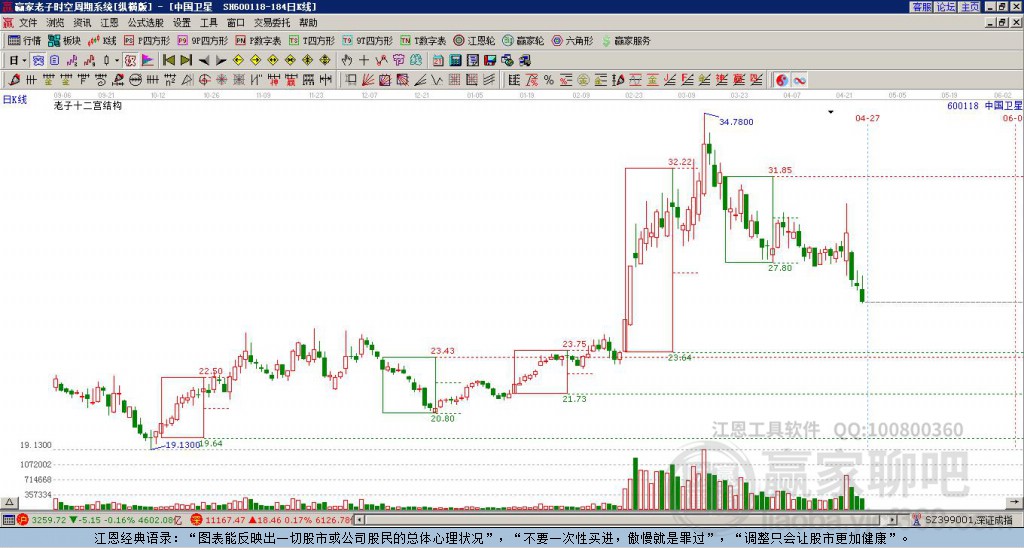Click the 老子十二宫结构 label

point(88,105)
